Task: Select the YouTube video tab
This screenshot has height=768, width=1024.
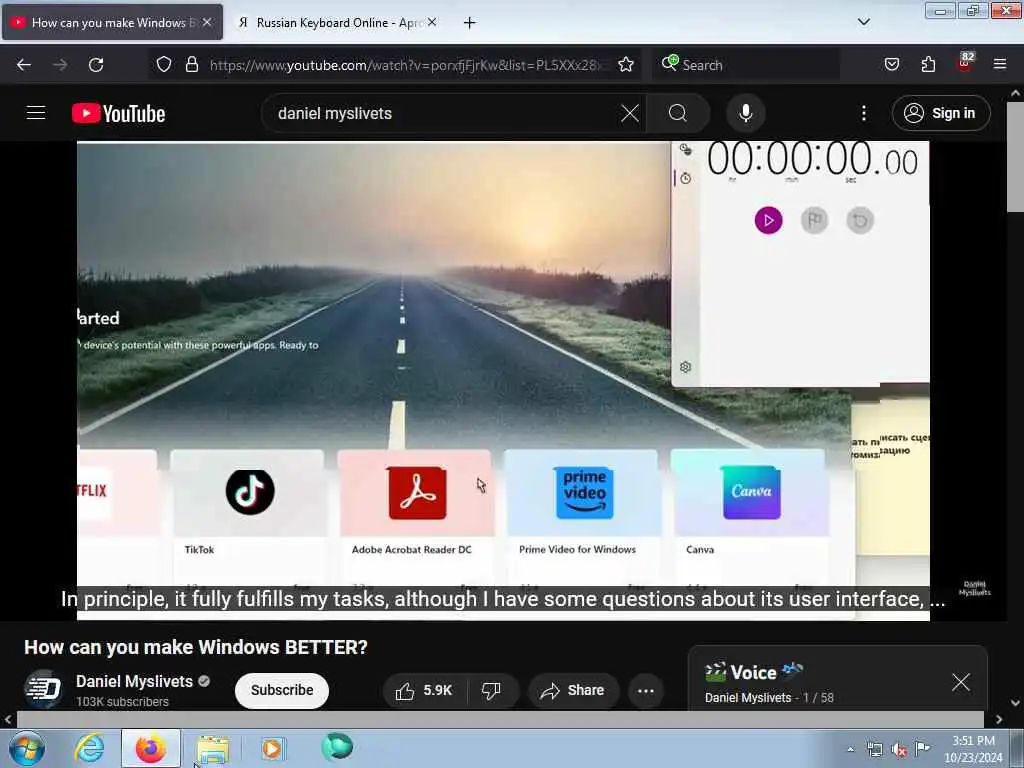Action: tap(112, 23)
